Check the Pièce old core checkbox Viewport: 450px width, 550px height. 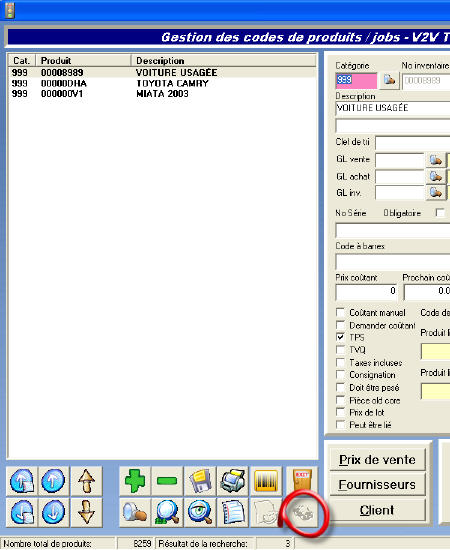(x=340, y=400)
